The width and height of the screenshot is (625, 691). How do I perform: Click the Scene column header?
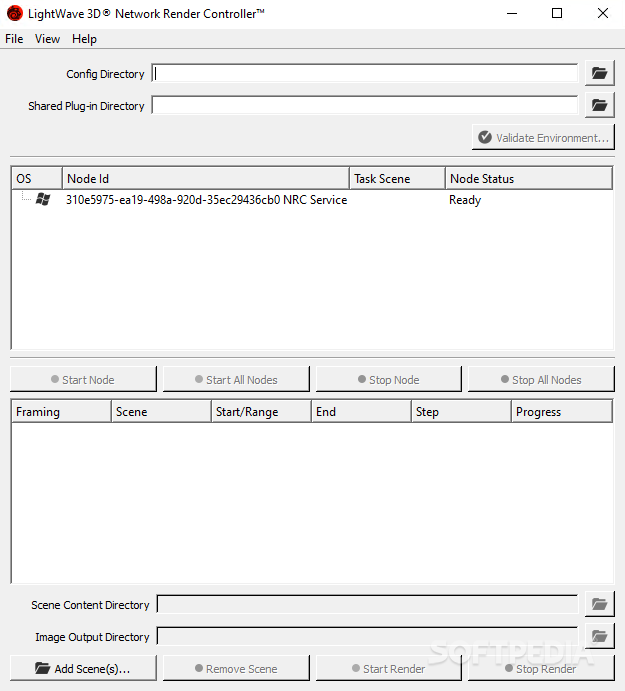(x=161, y=411)
